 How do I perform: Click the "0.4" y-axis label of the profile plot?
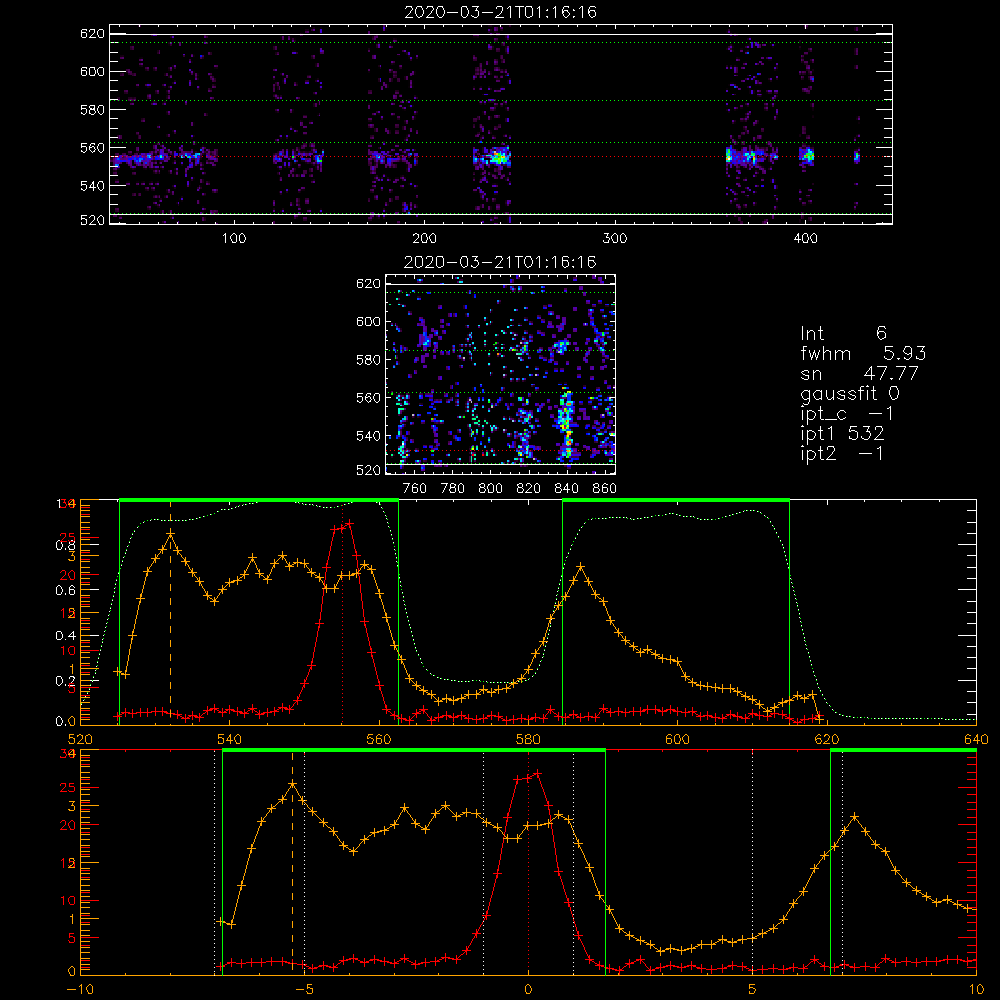[65, 636]
